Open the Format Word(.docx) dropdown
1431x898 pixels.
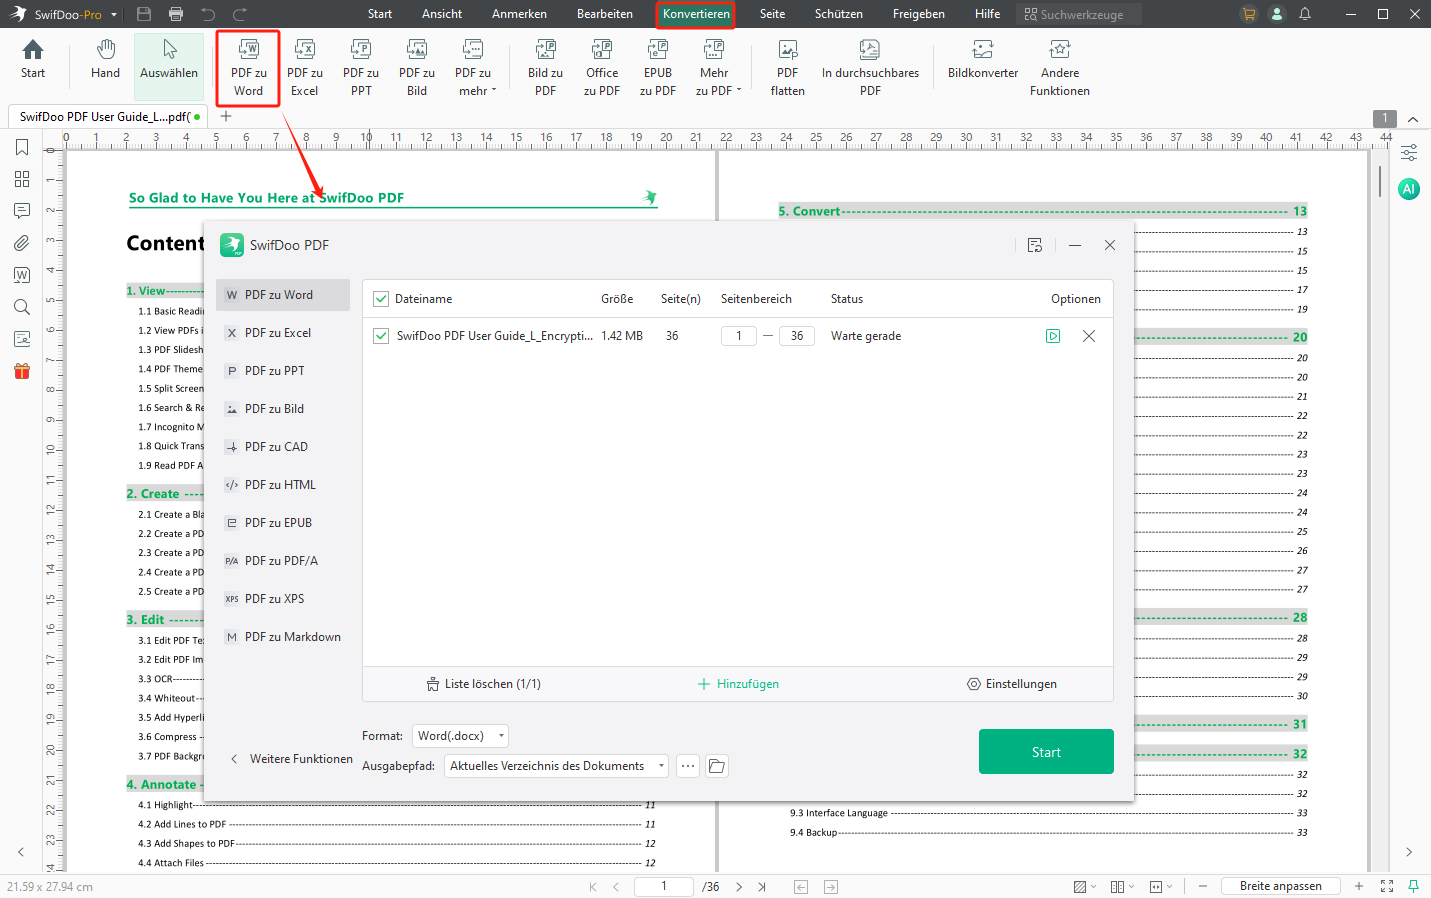tap(460, 736)
